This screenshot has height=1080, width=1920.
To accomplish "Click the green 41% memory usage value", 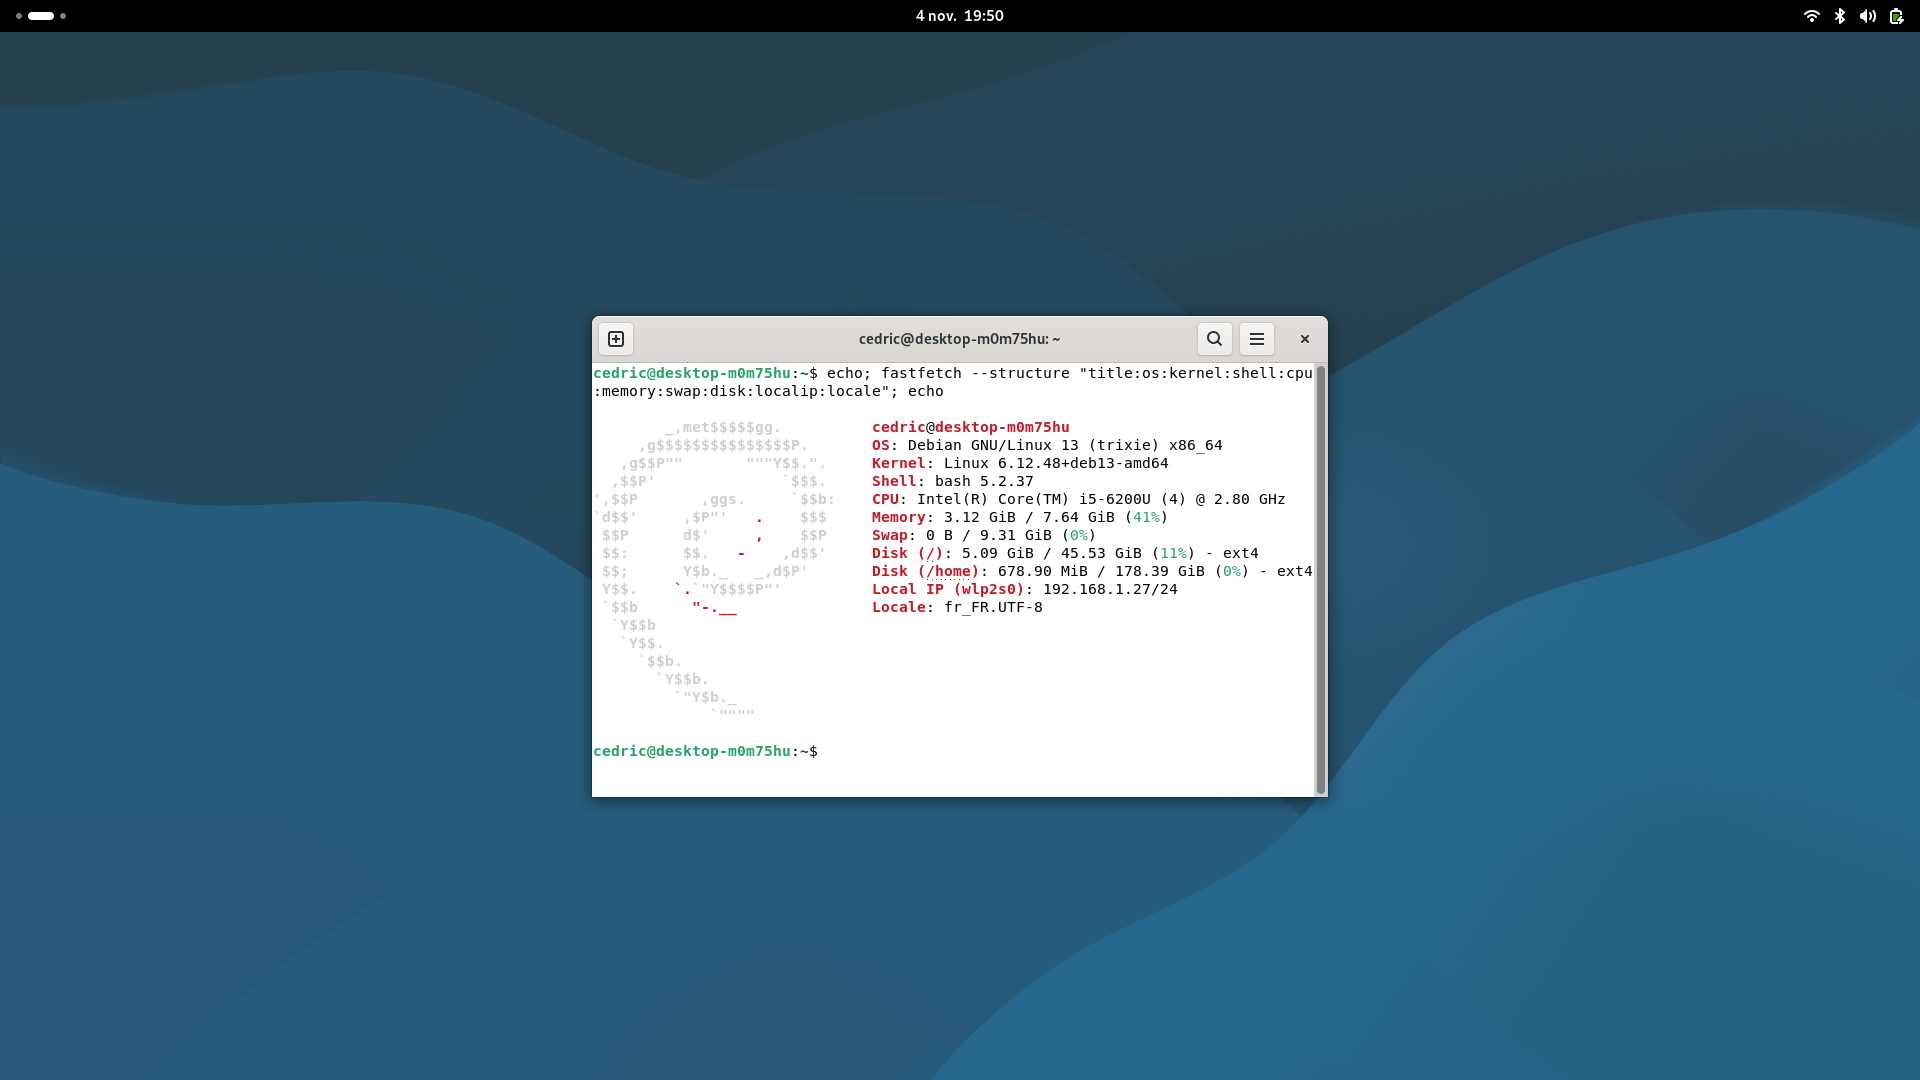I will pyautogui.click(x=1146, y=517).
